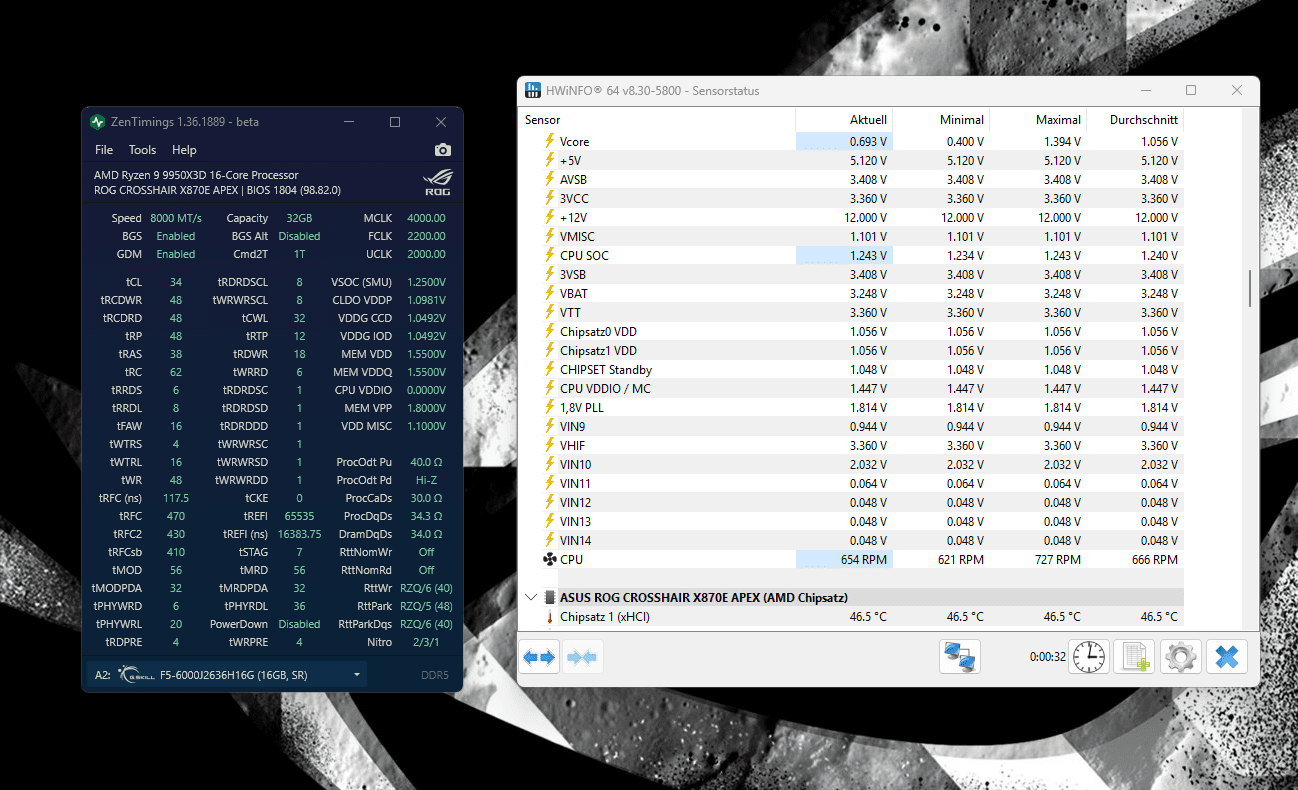
Task: Start logging with the log file icon
Action: pyautogui.click(x=1134, y=657)
